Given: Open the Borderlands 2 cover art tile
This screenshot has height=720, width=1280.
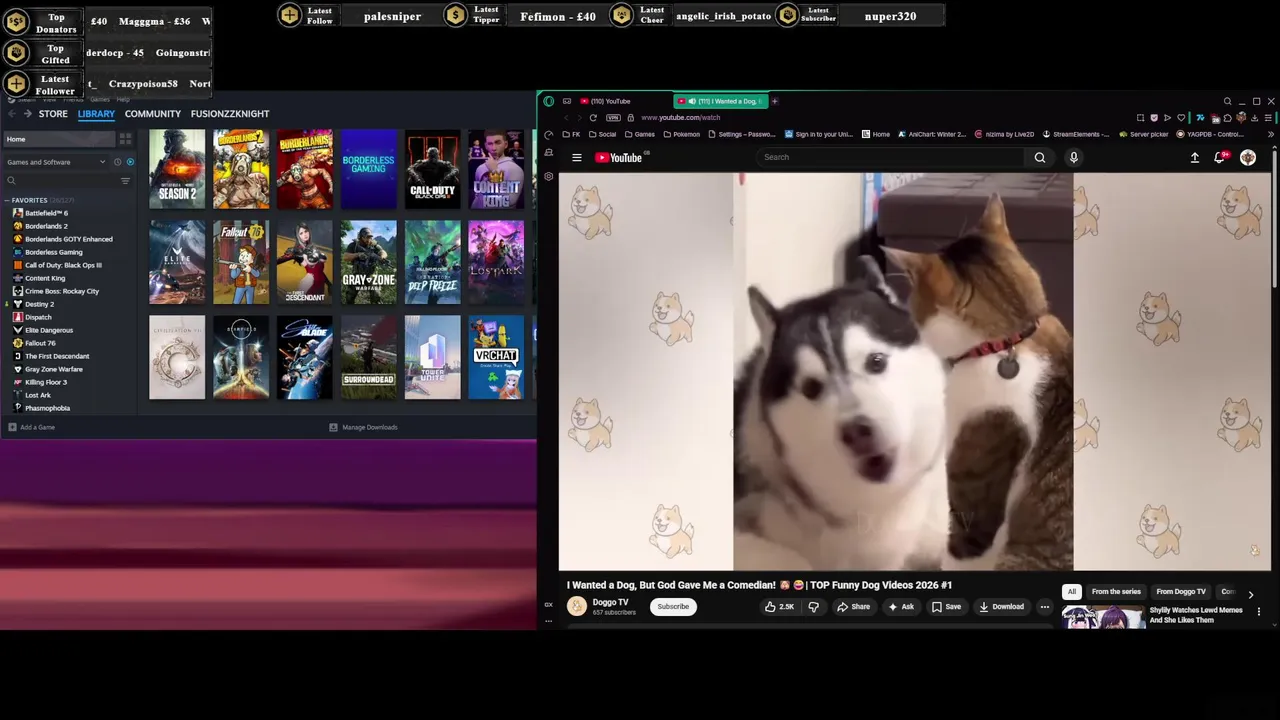Looking at the screenshot, I should [241, 169].
